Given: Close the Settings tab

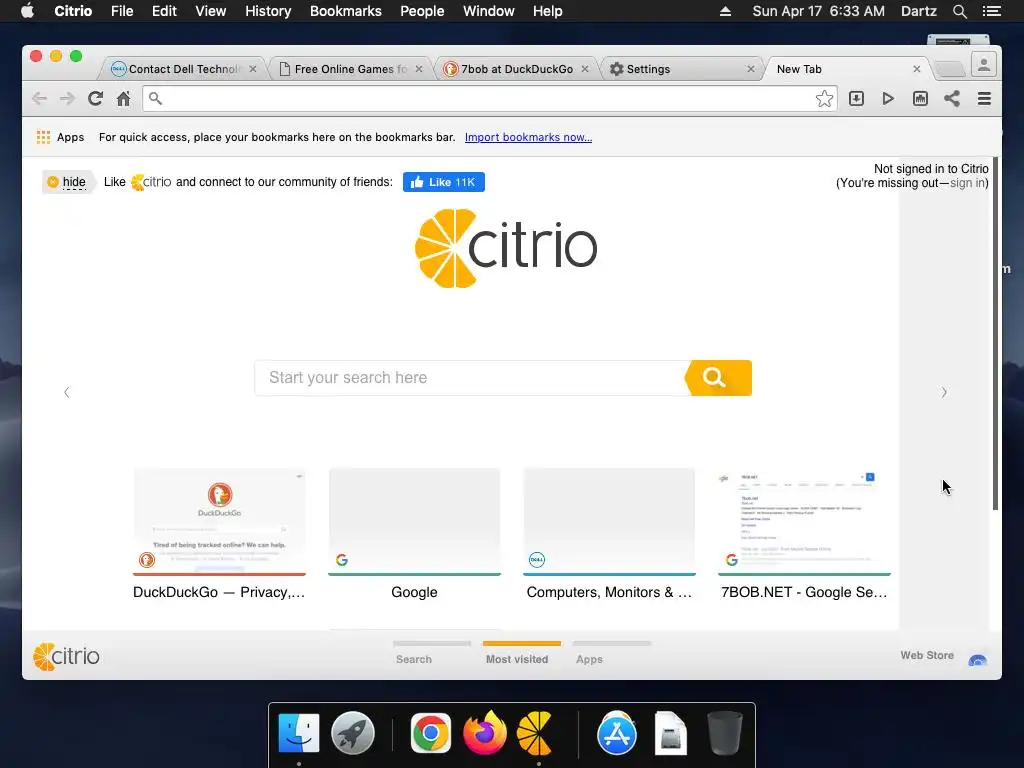Looking at the screenshot, I should (x=751, y=69).
